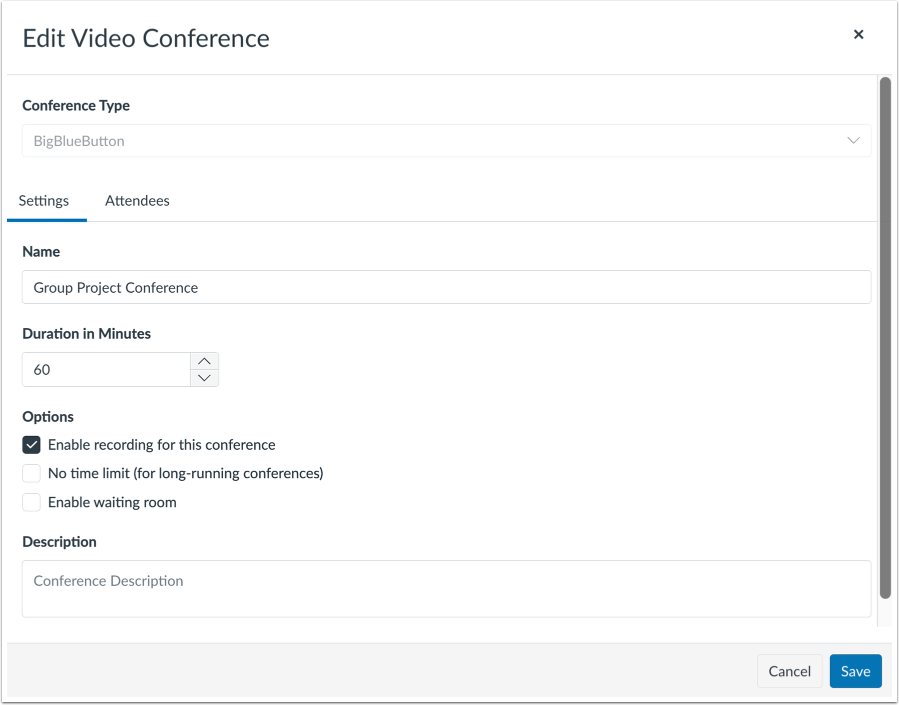The image size is (899, 705).
Task: Enable the No time limit option
Action: coord(31,473)
